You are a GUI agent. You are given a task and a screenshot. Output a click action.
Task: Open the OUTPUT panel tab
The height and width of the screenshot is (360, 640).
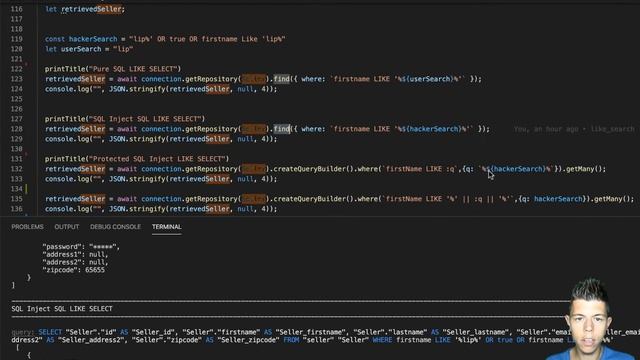(x=67, y=227)
